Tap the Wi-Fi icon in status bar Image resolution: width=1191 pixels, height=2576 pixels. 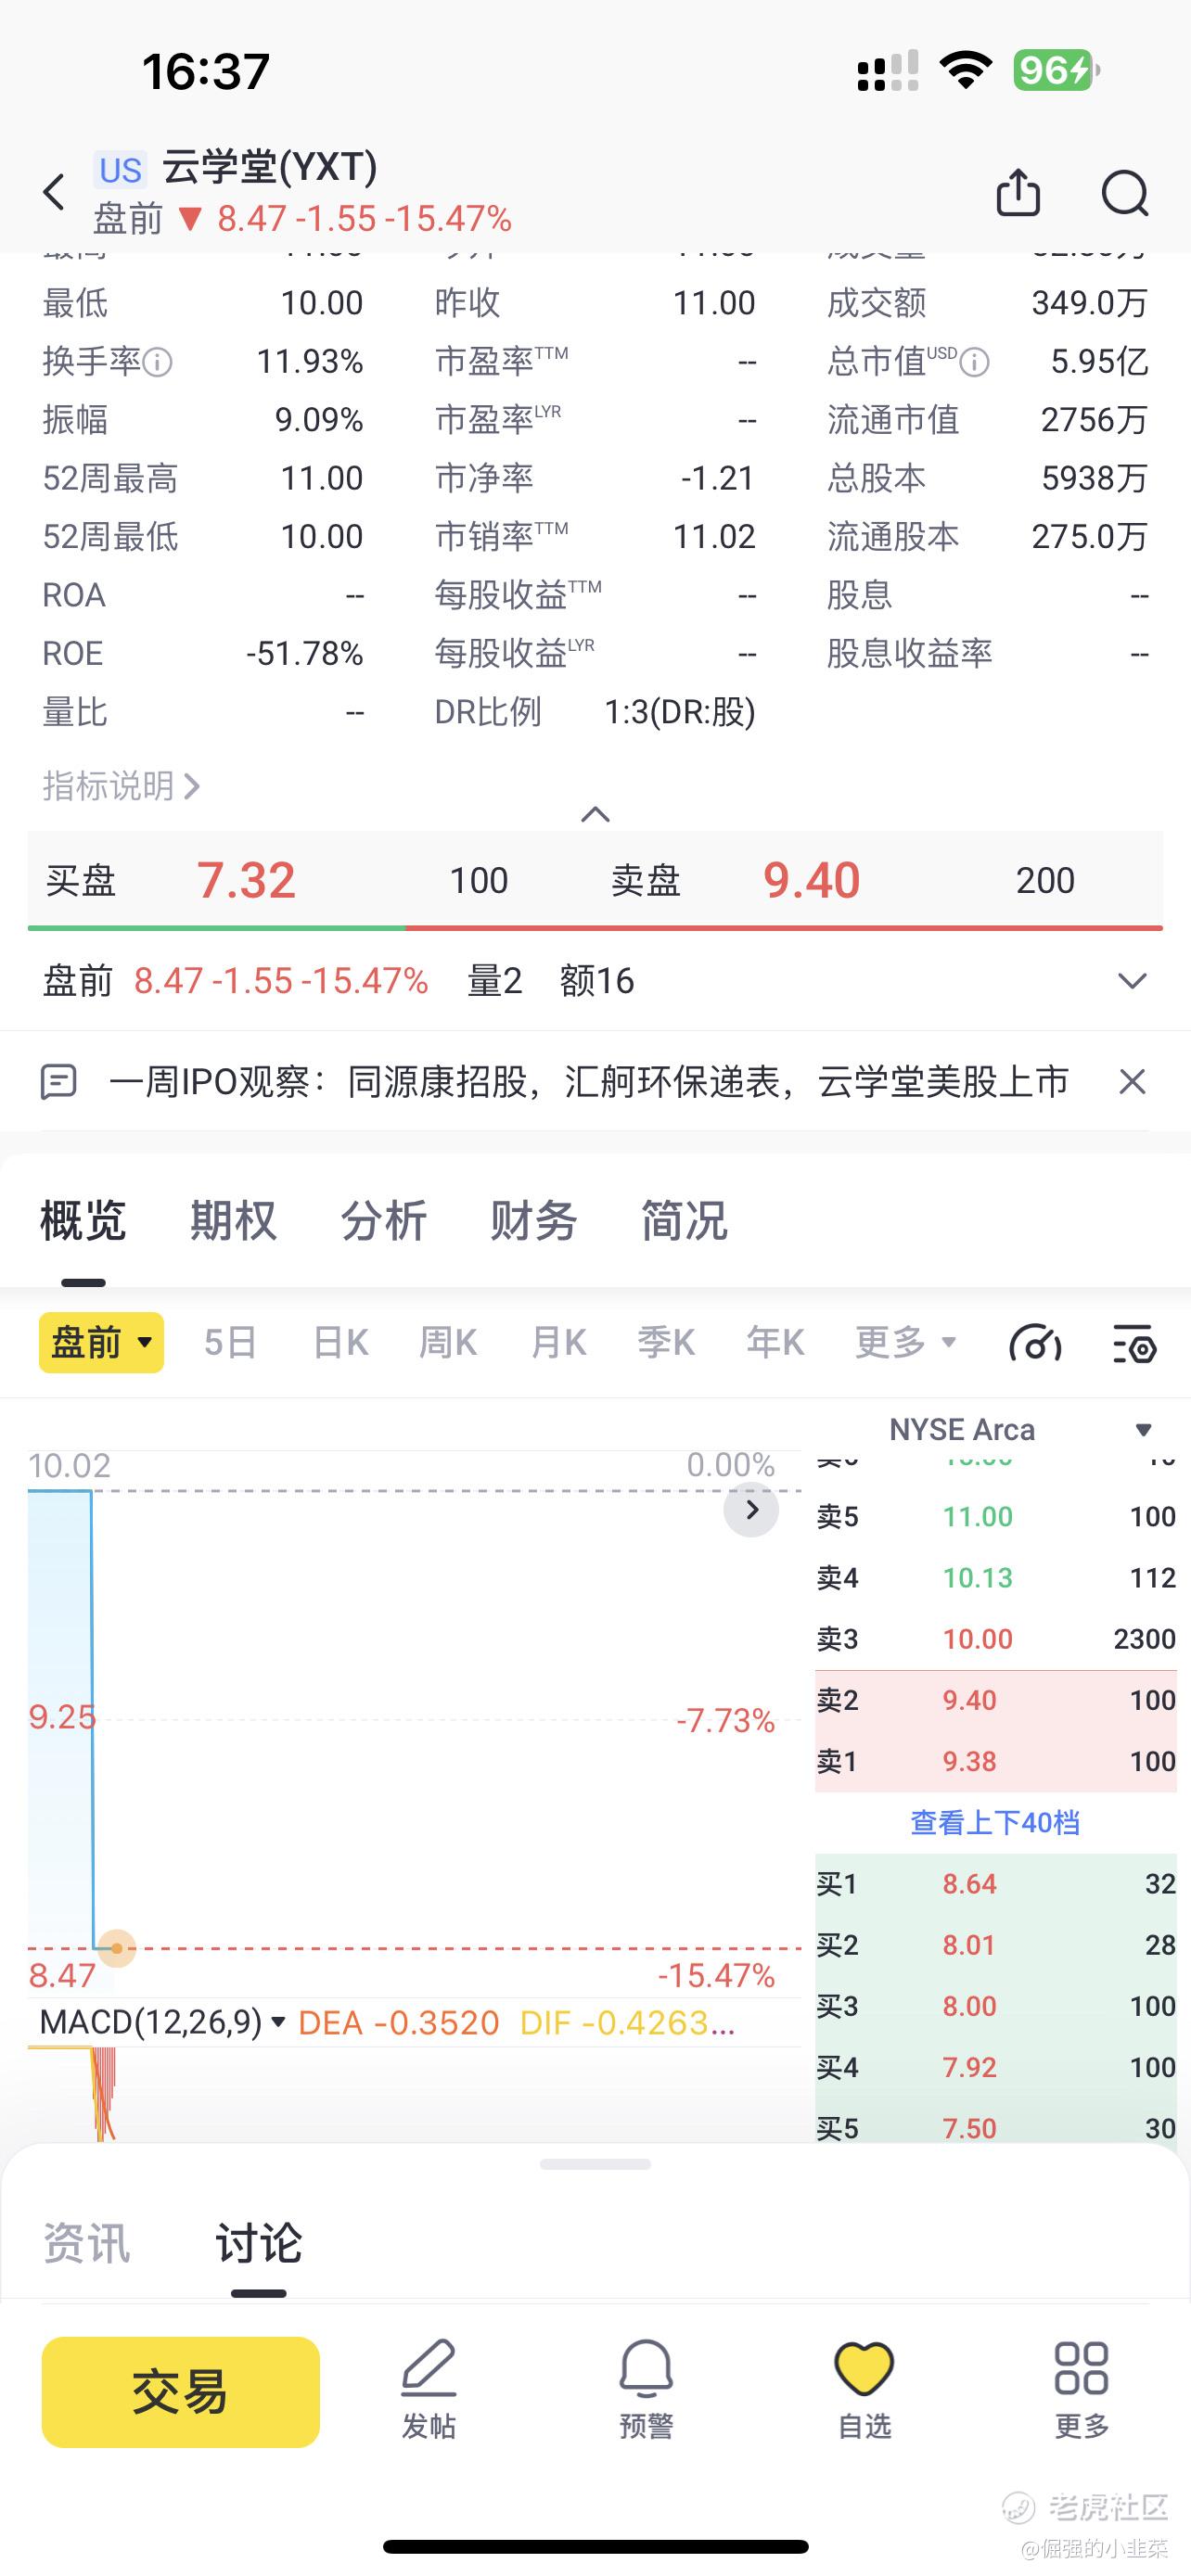[965, 70]
